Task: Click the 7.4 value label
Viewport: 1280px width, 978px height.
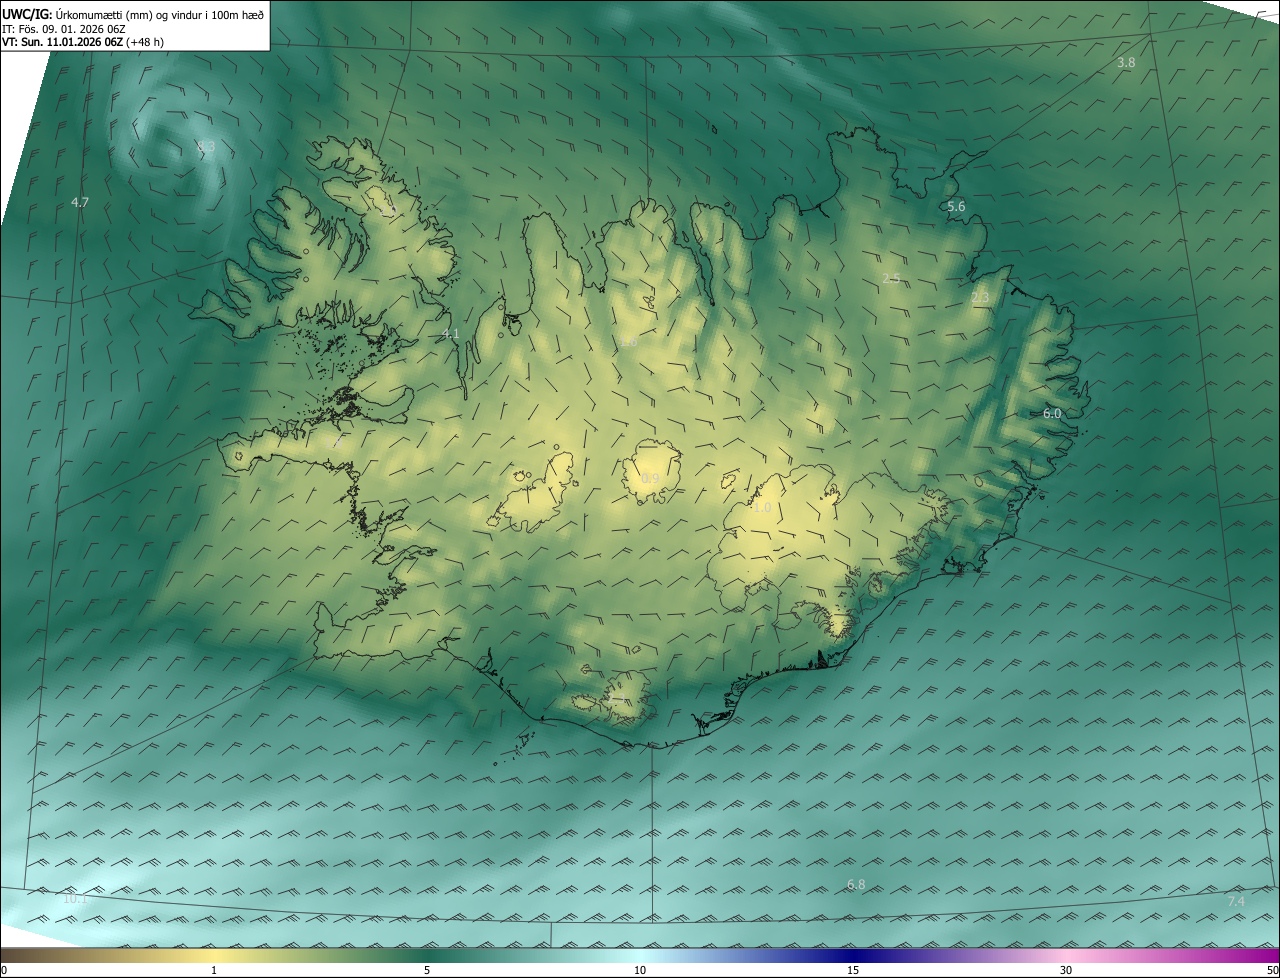Action: pos(1236,902)
